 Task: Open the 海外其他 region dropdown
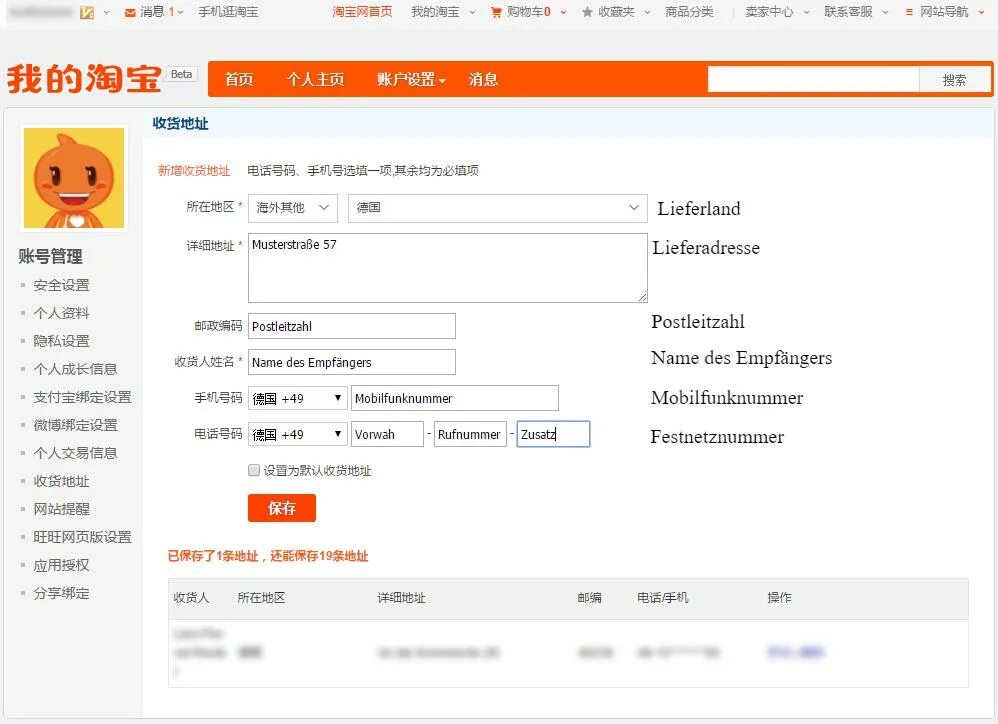(293, 208)
